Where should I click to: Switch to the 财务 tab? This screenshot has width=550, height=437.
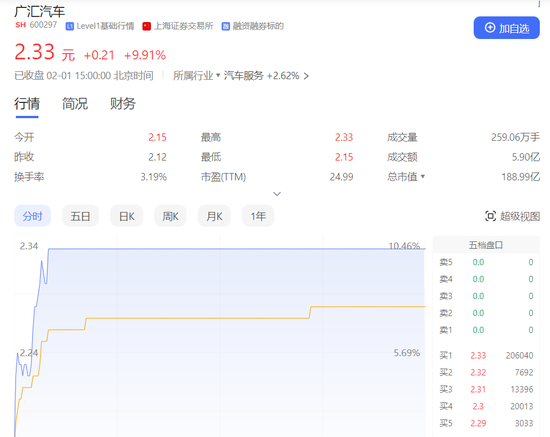point(122,104)
